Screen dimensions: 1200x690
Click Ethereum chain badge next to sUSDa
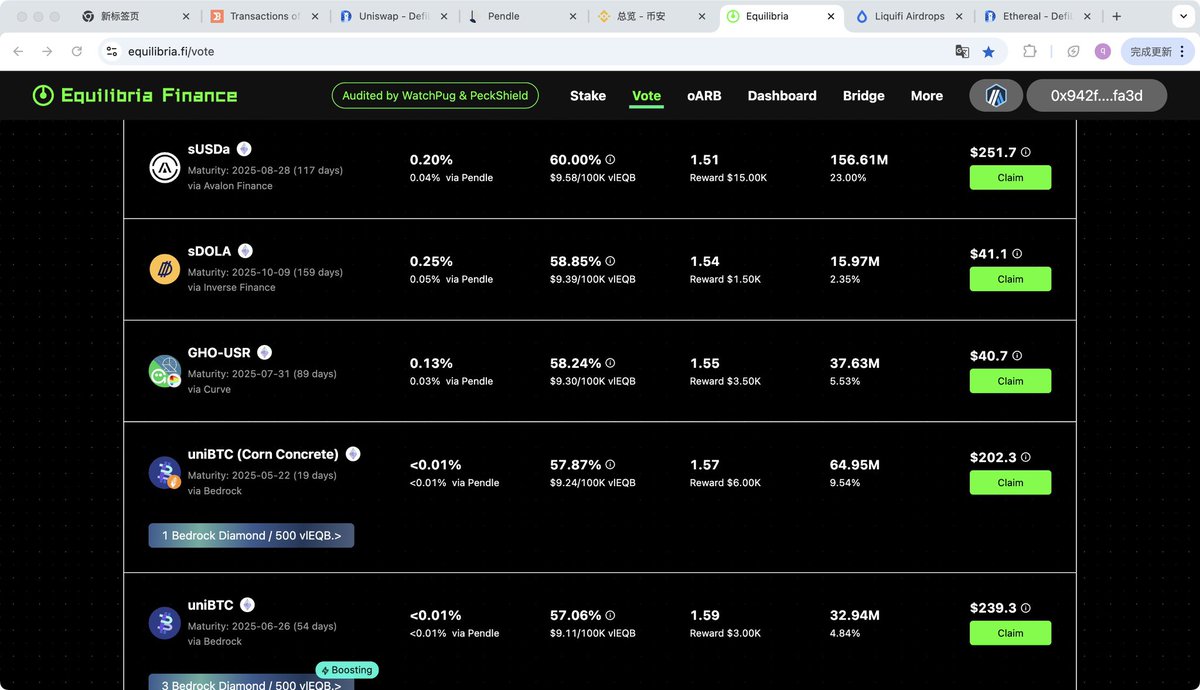244,149
